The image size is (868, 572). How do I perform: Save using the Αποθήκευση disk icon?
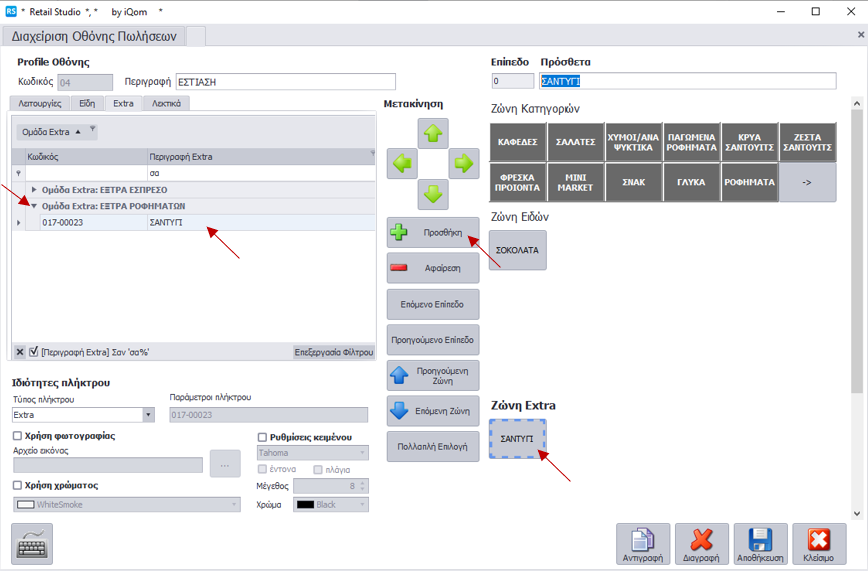coord(761,543)
